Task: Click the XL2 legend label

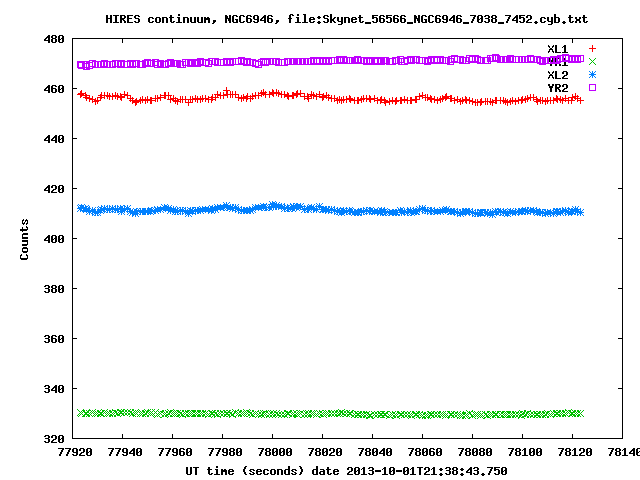Action: (x=558, y=75)
